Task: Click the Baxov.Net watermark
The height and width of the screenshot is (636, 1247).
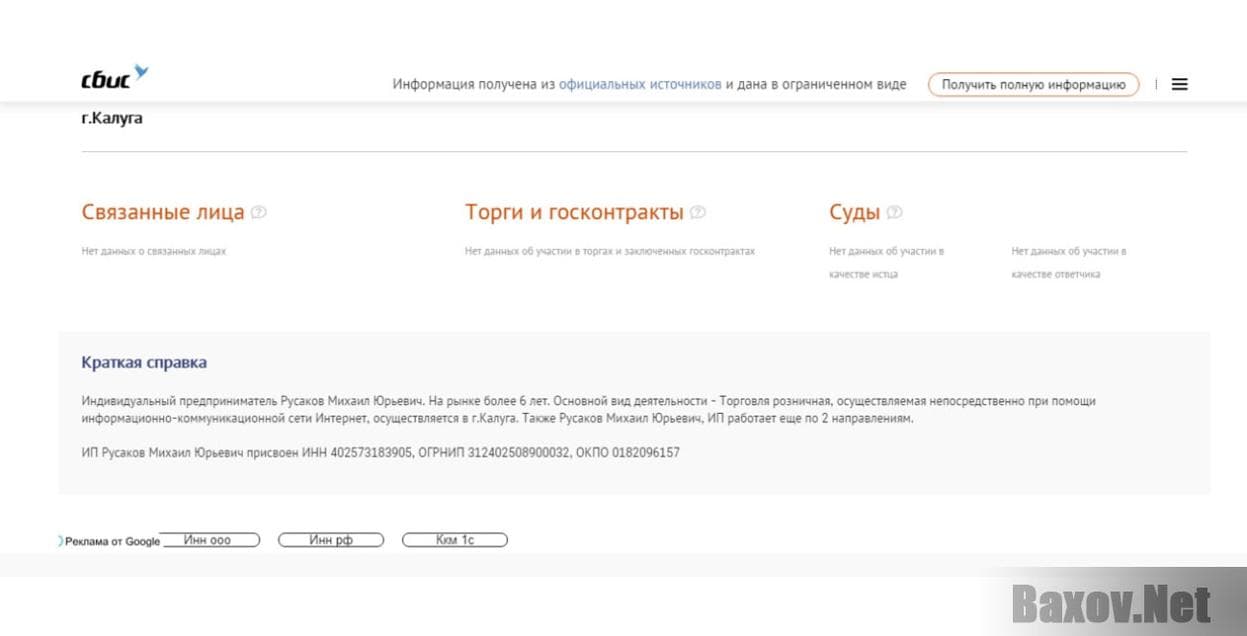Action: pyautogui.click(x=1111, y=604)
